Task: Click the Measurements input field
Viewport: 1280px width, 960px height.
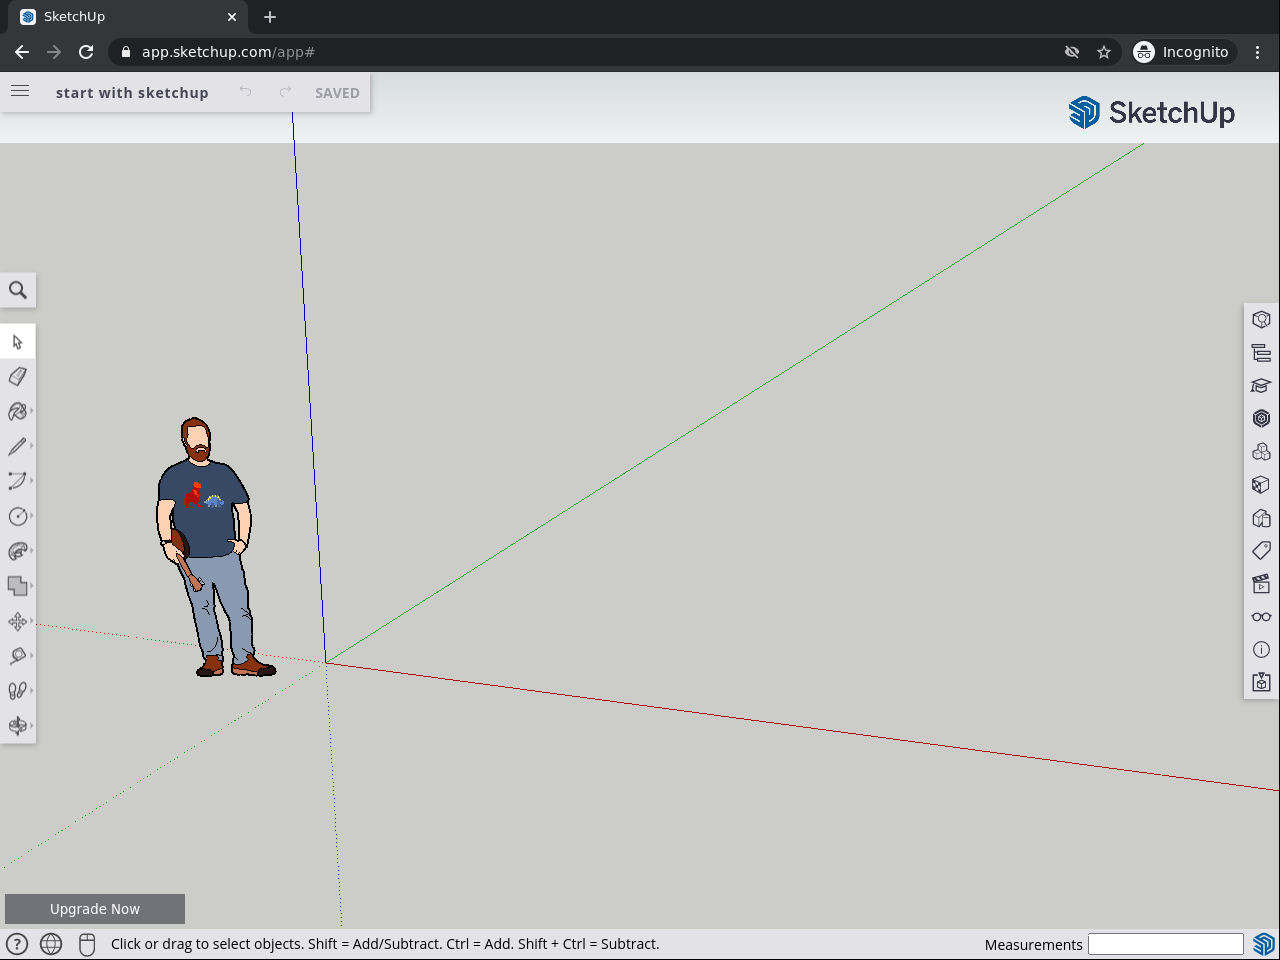Action: 1165,944
